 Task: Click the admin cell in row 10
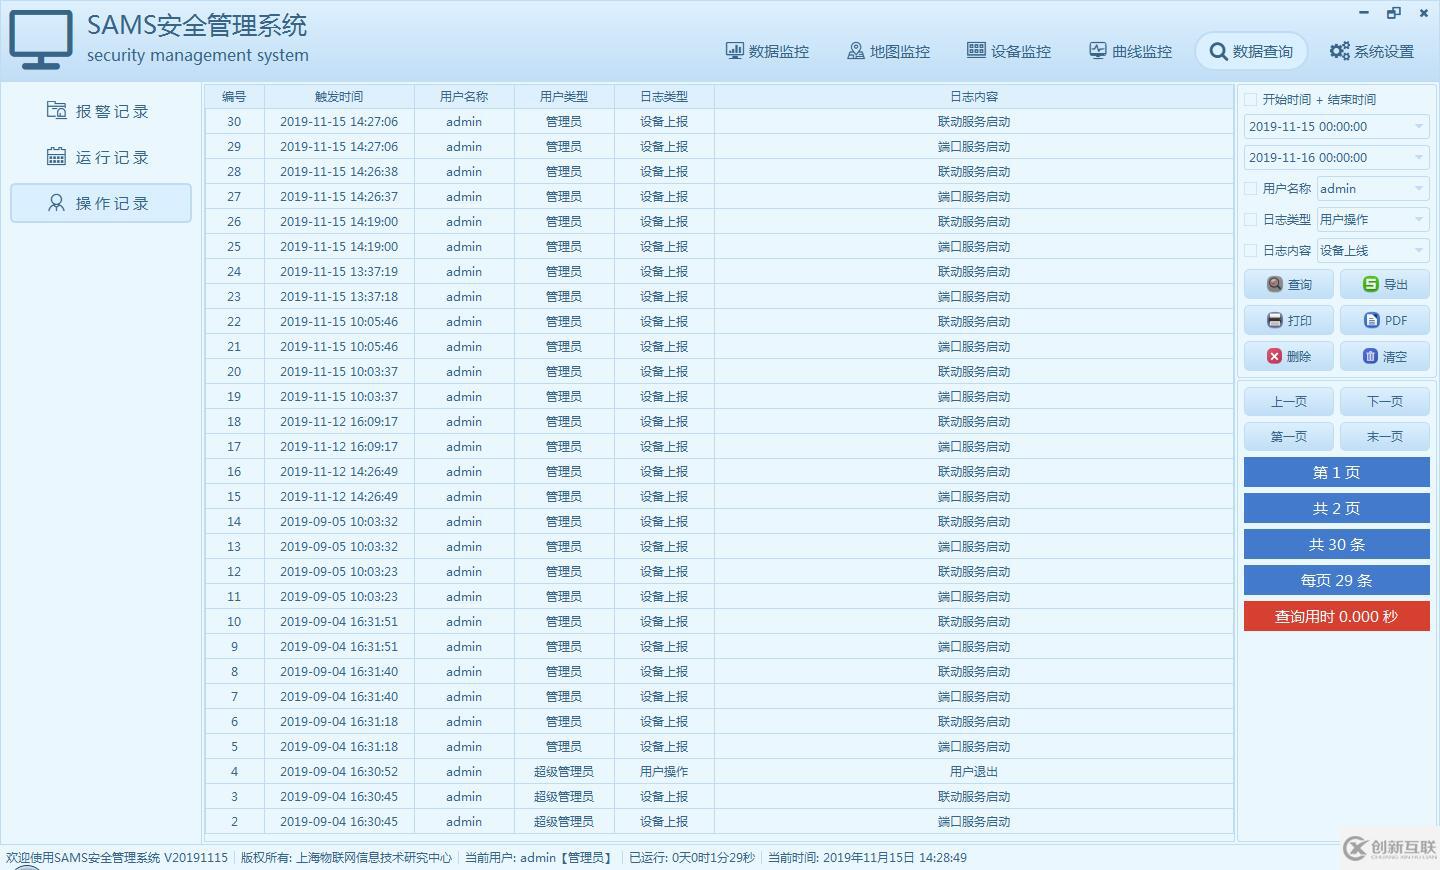[464, 621]
